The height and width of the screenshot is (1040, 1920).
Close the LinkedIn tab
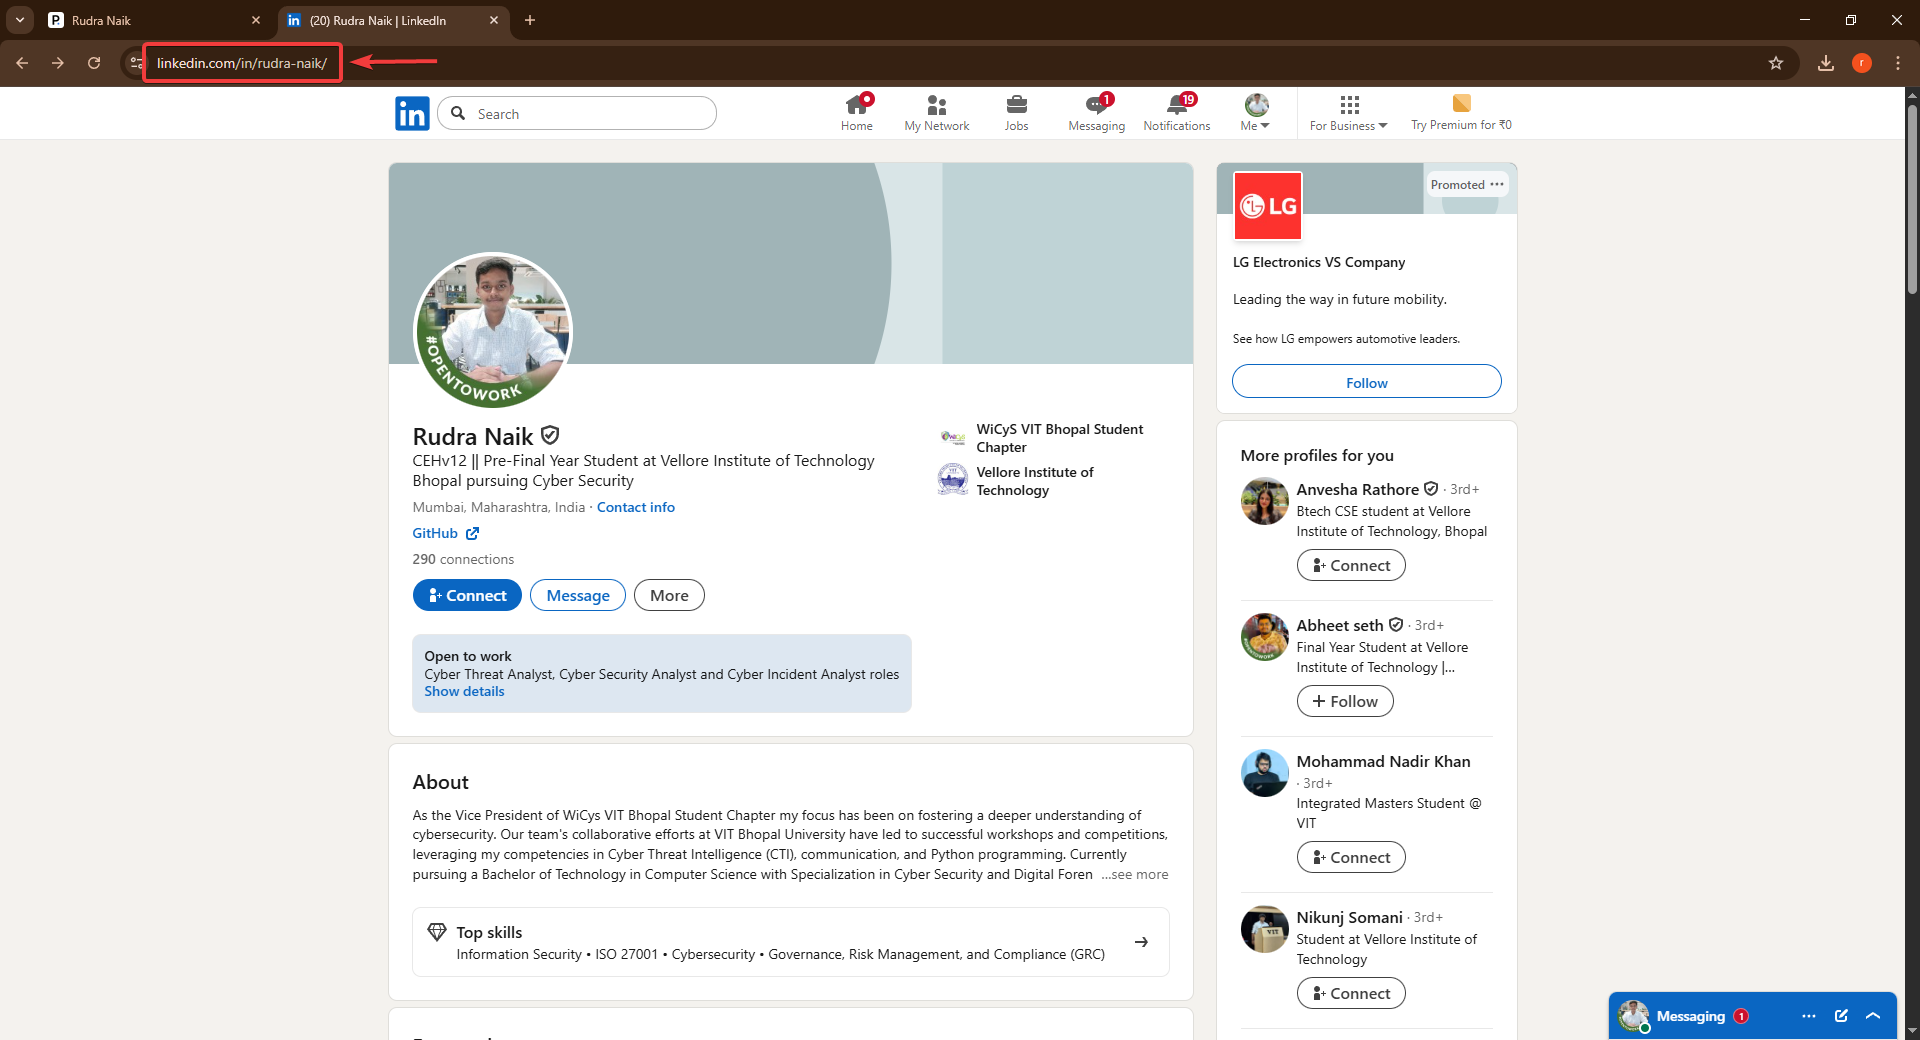[494, 20]
